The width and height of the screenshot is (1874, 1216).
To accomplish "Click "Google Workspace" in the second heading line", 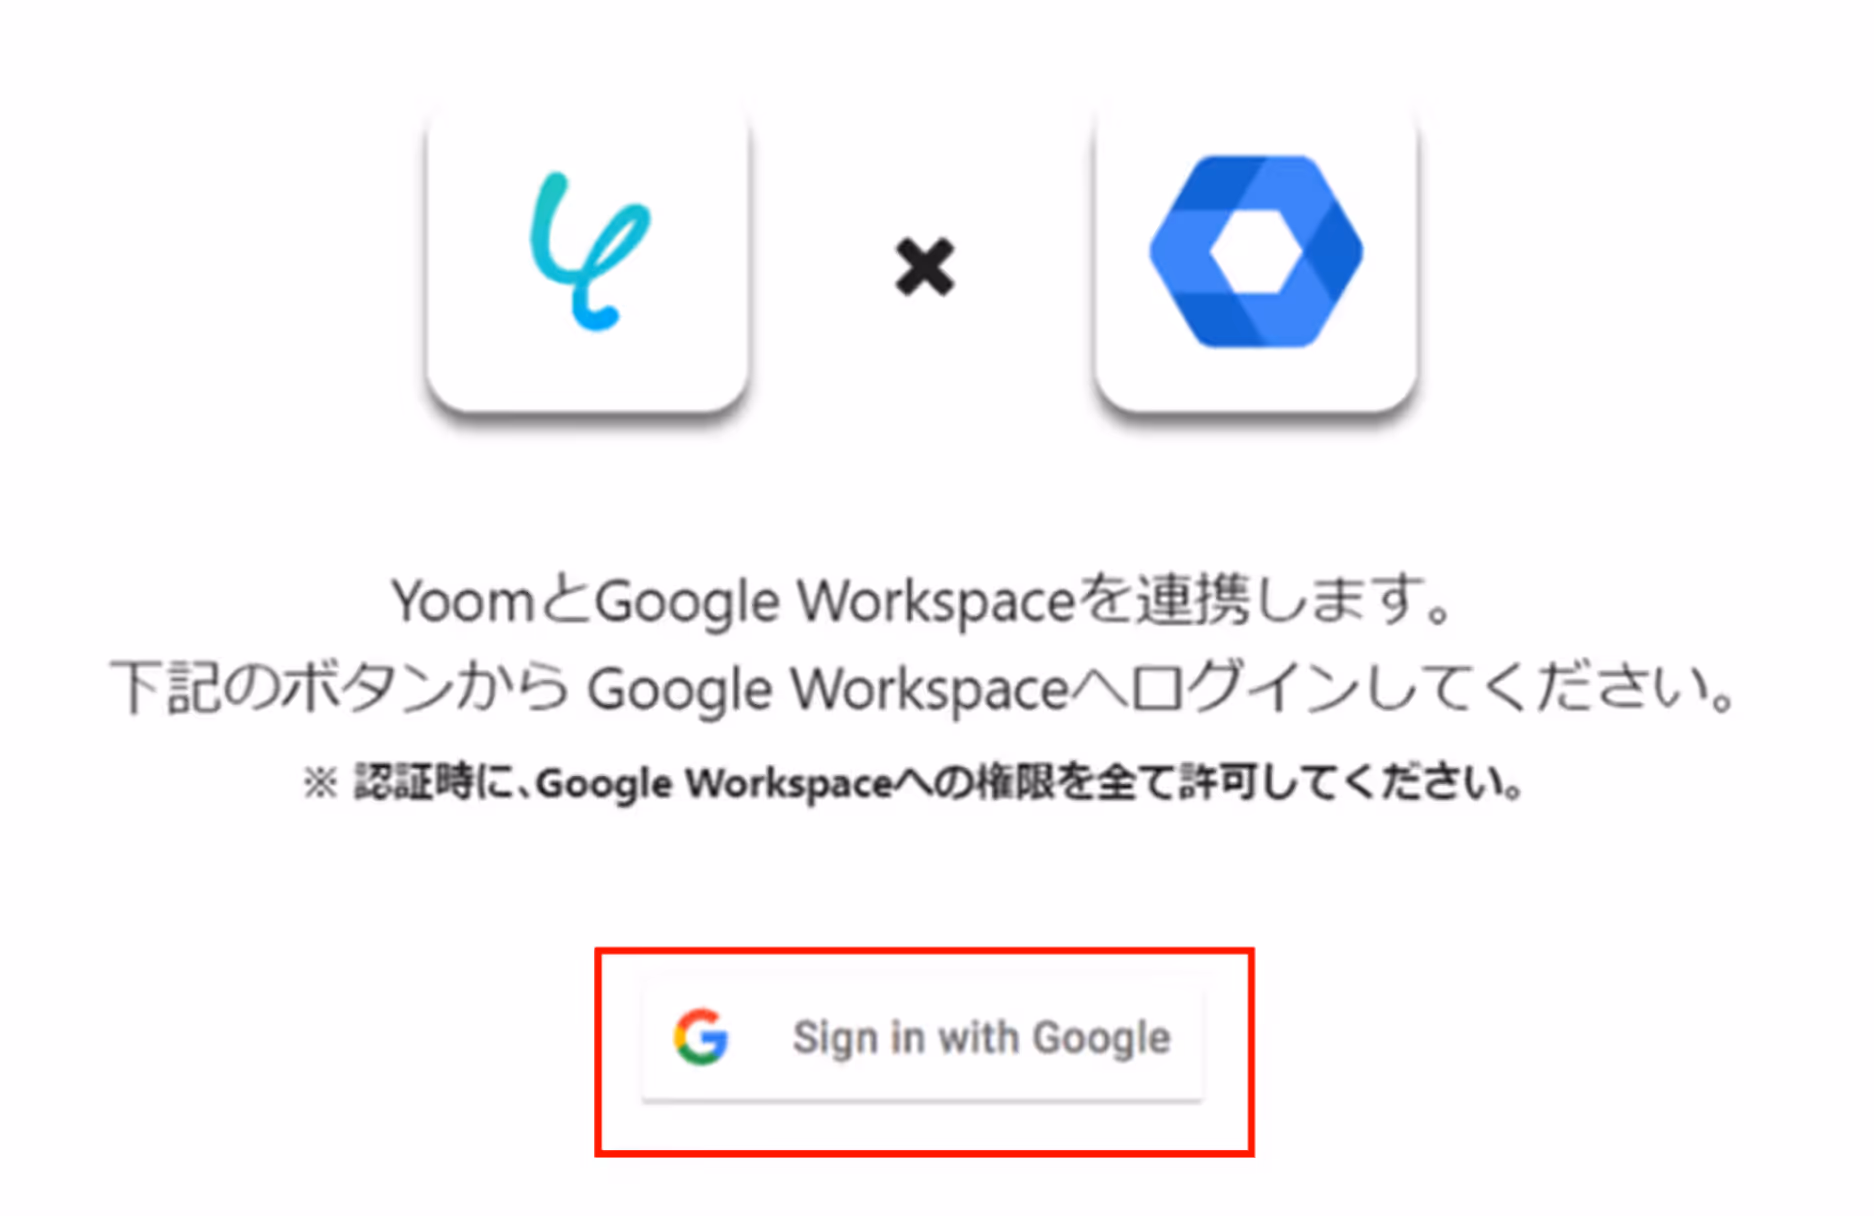I will 829,691.
